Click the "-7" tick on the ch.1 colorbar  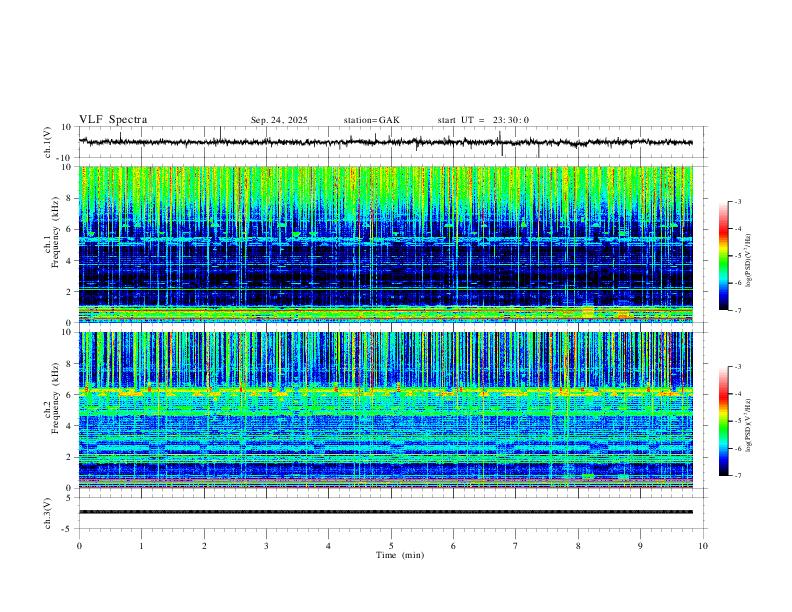pos(737,311)
